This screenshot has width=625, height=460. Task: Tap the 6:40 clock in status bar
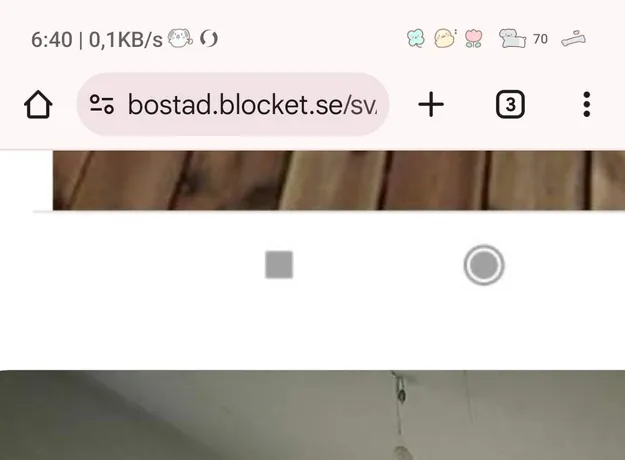(52, 40)
